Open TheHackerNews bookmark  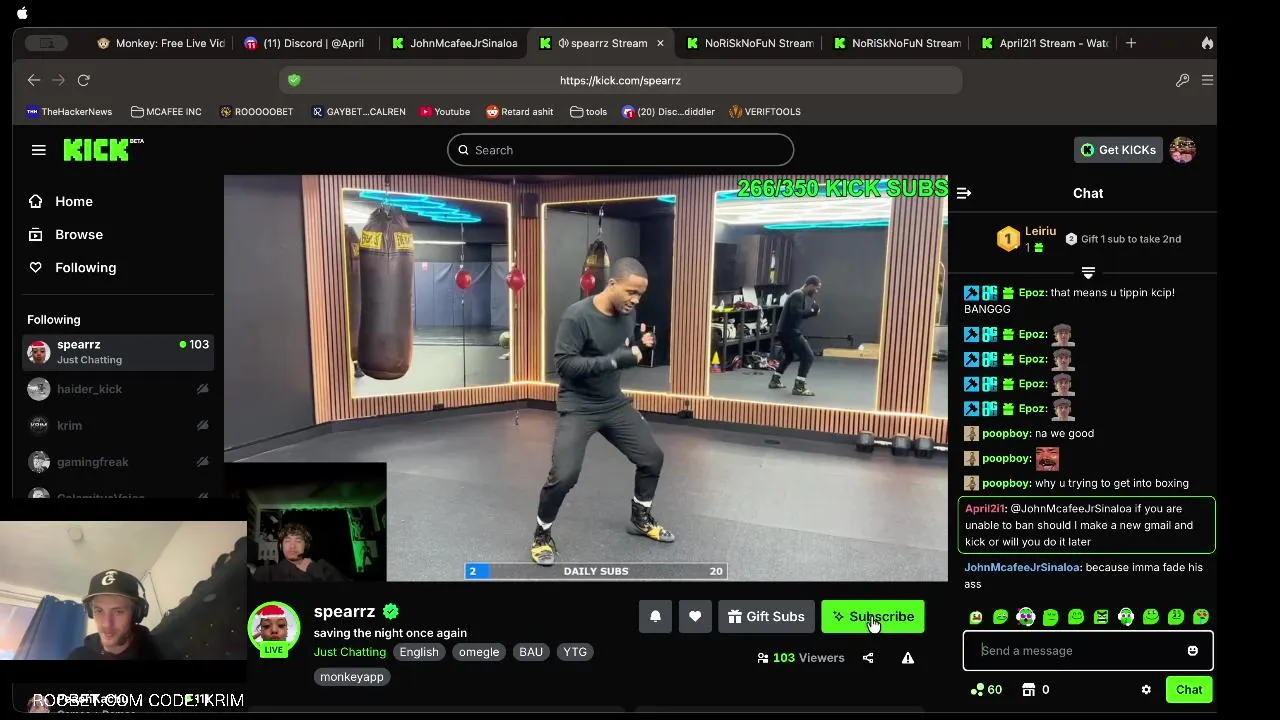click(x=69, y=112)
